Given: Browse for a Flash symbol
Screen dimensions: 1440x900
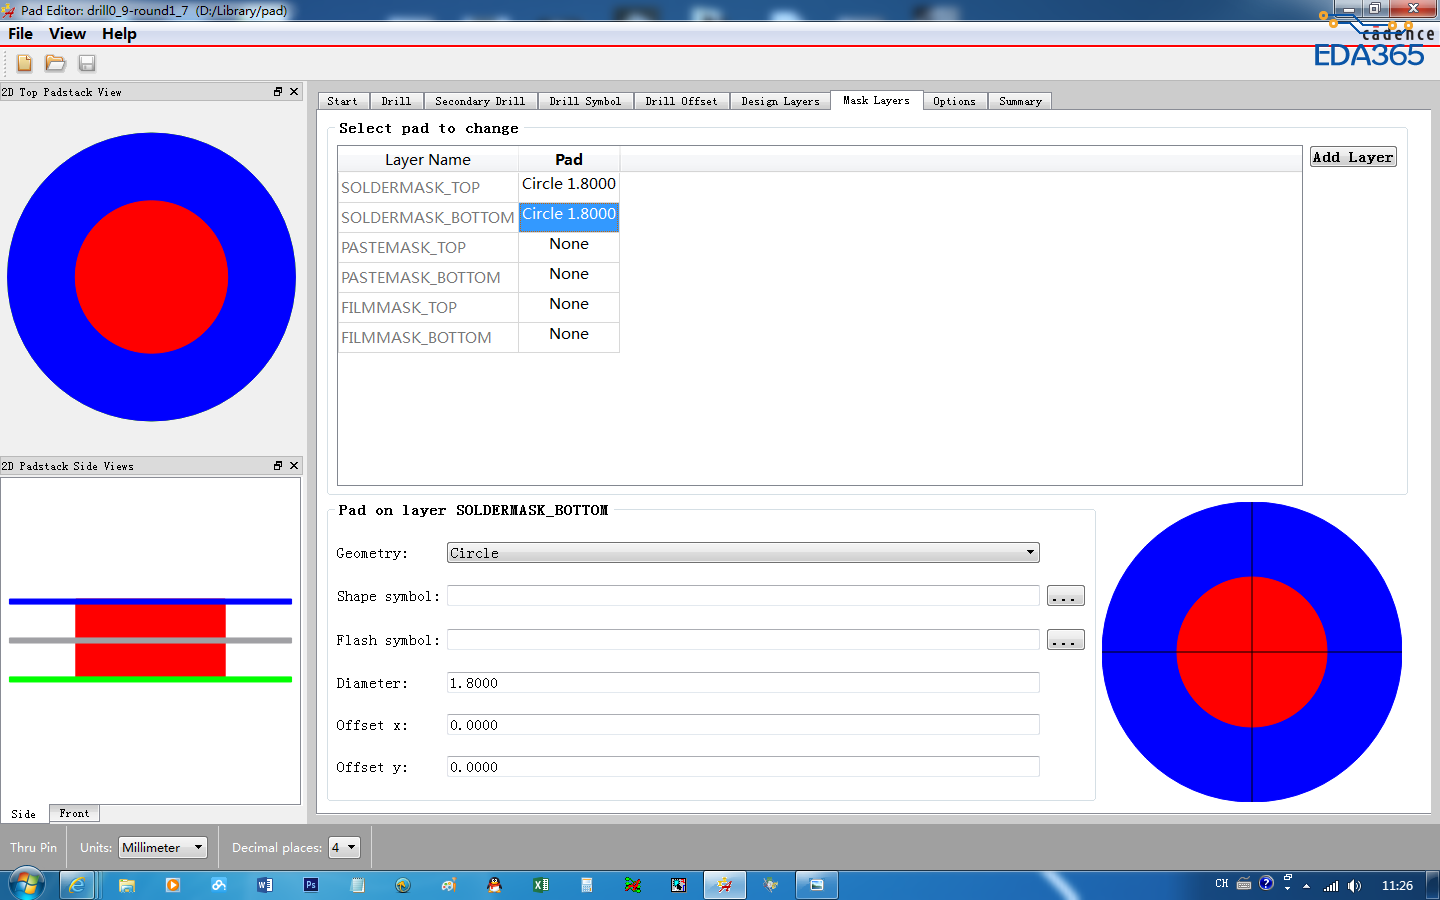Looking at the screenshot, I should pos(1066,640).
